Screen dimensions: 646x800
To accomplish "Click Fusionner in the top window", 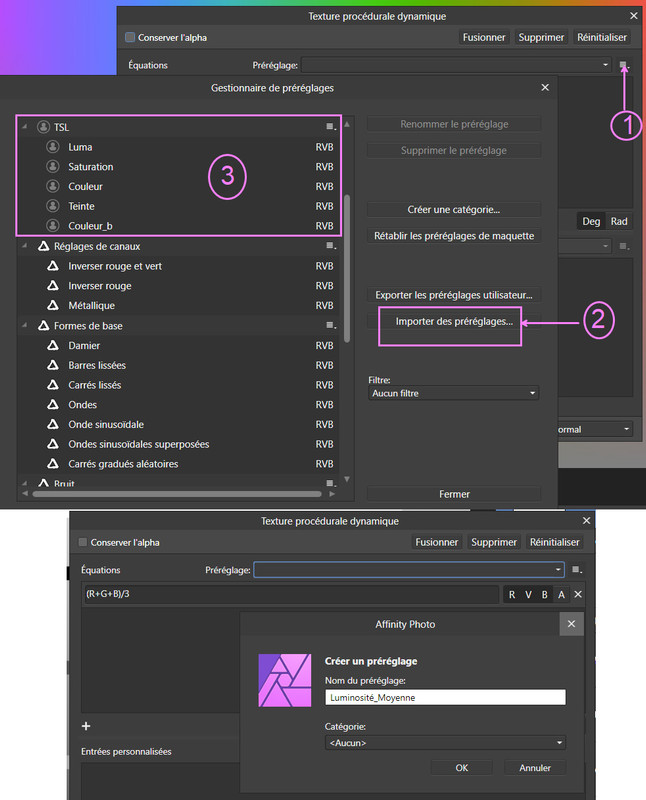I will [484, 37].
